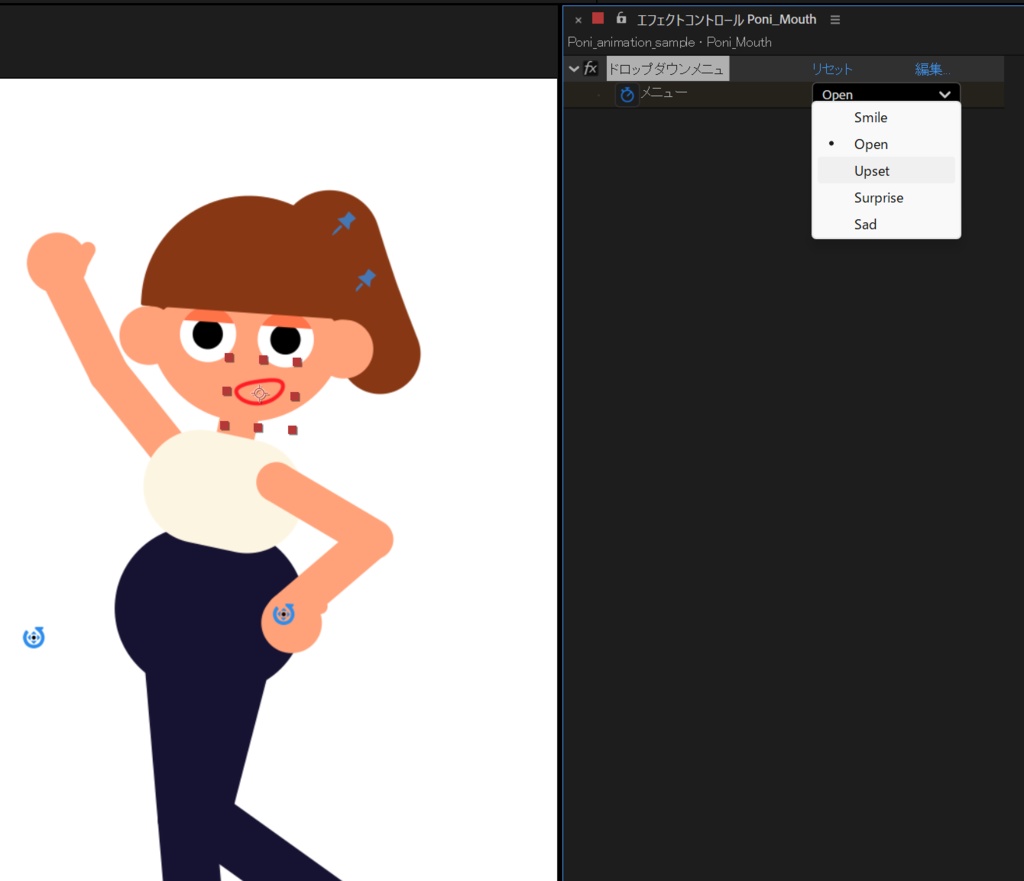Toggle the fx switch to disable the Dropdown effect

[x=590, y=68]
